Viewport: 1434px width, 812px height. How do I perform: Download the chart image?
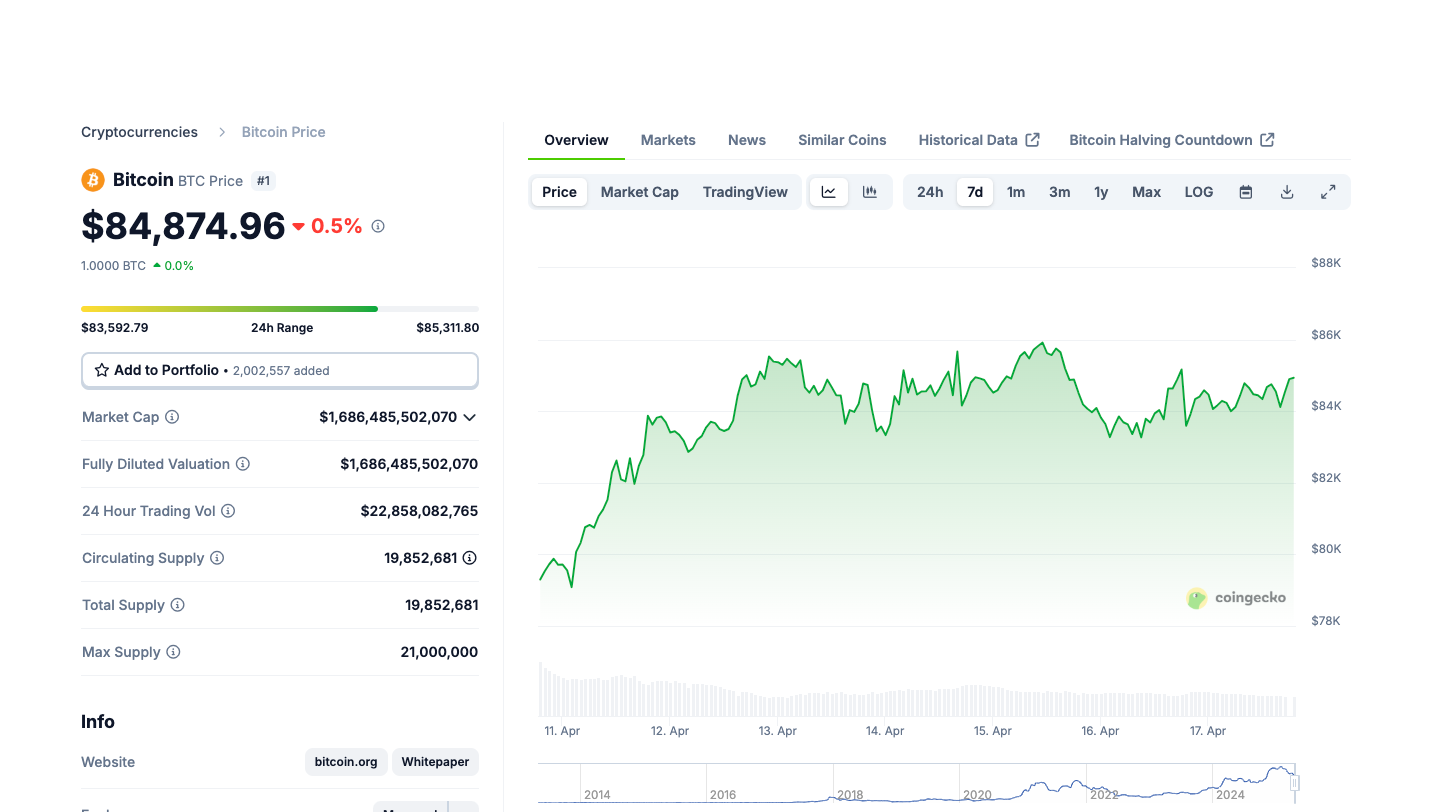click(x=1286, y=191)
